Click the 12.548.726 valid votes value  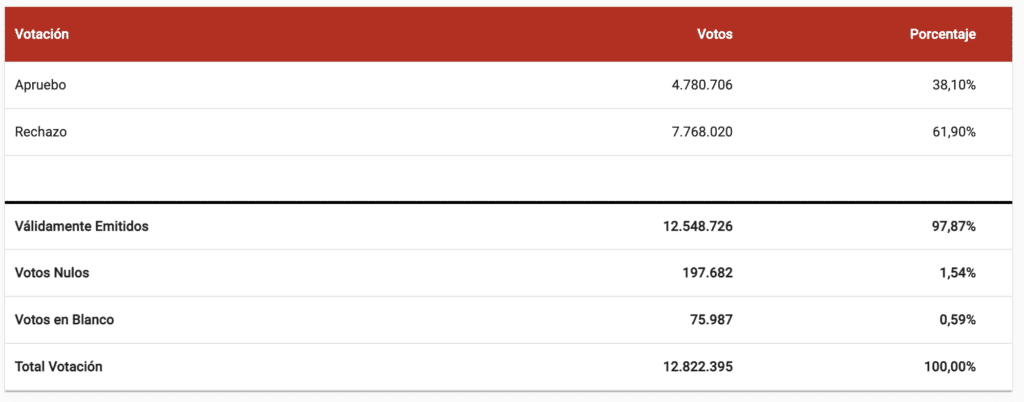(698, 226)
